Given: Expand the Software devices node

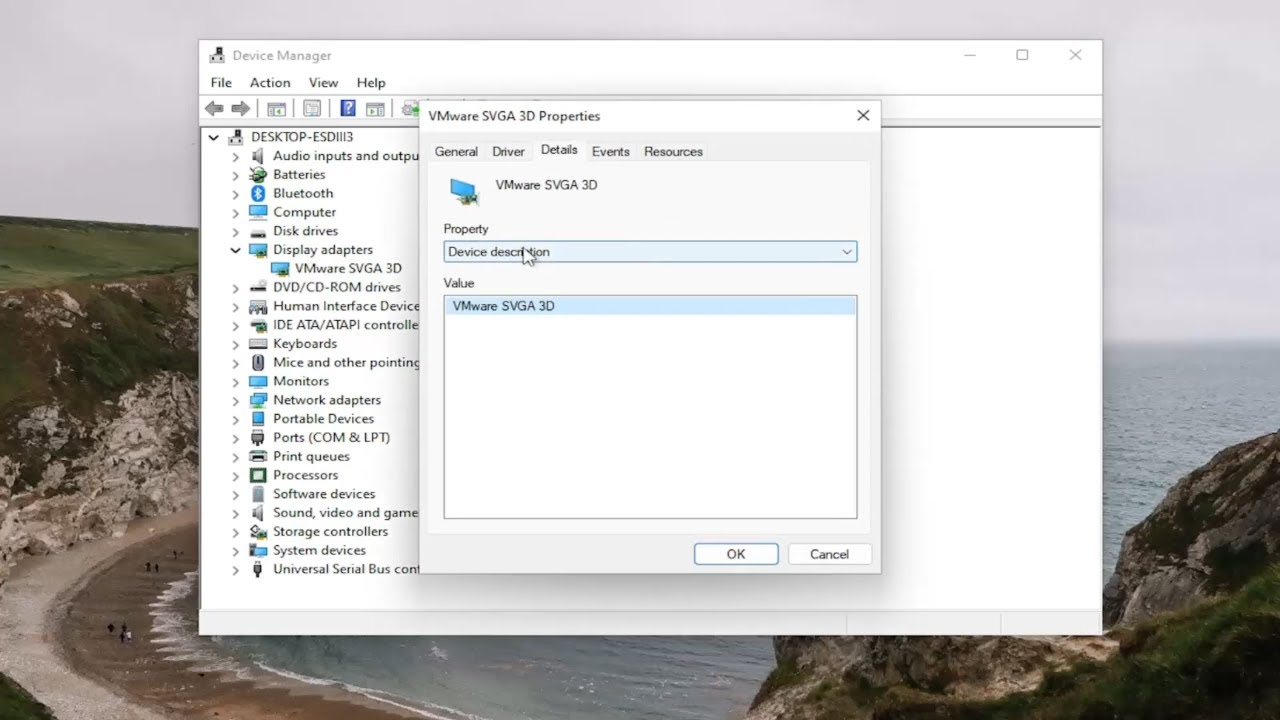Looking at the screenshot, I should [x=235, y=494].
